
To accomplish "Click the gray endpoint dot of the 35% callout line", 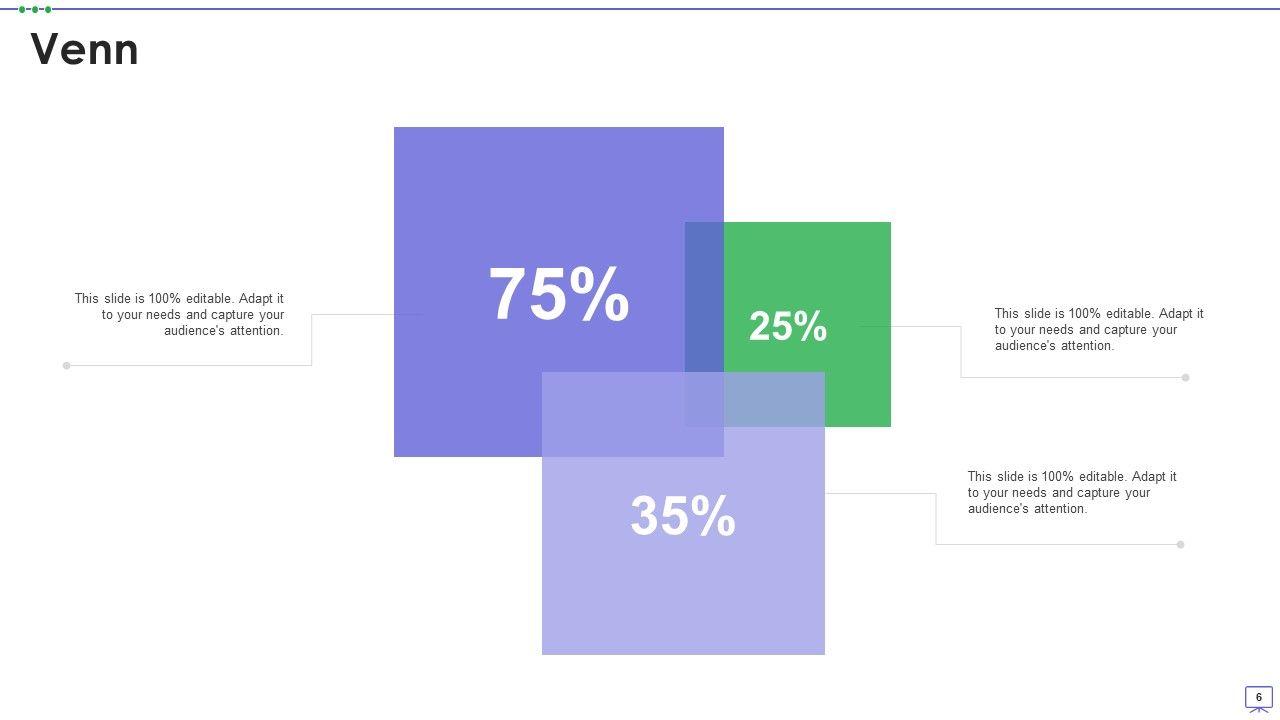I will pyautogui.click(x=1180, y=544).
